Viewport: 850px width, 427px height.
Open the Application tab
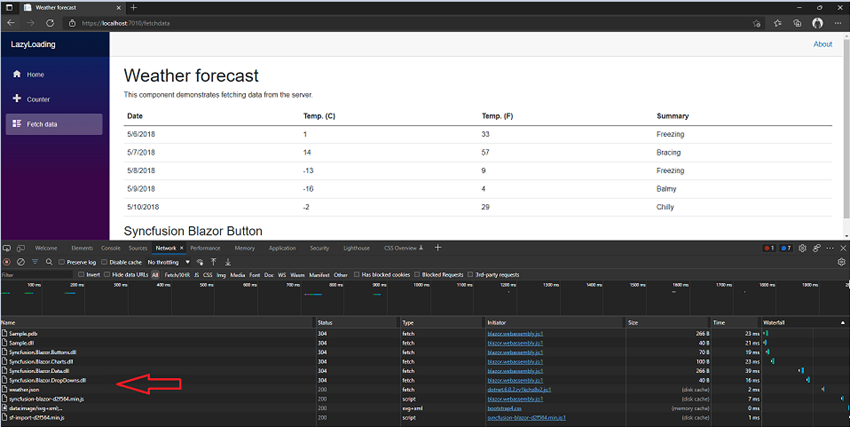282,248
